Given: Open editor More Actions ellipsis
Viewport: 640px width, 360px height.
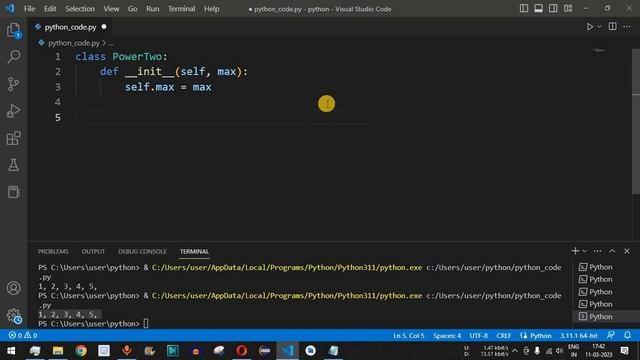Looking at the screenshot, I should pos(627,27).
